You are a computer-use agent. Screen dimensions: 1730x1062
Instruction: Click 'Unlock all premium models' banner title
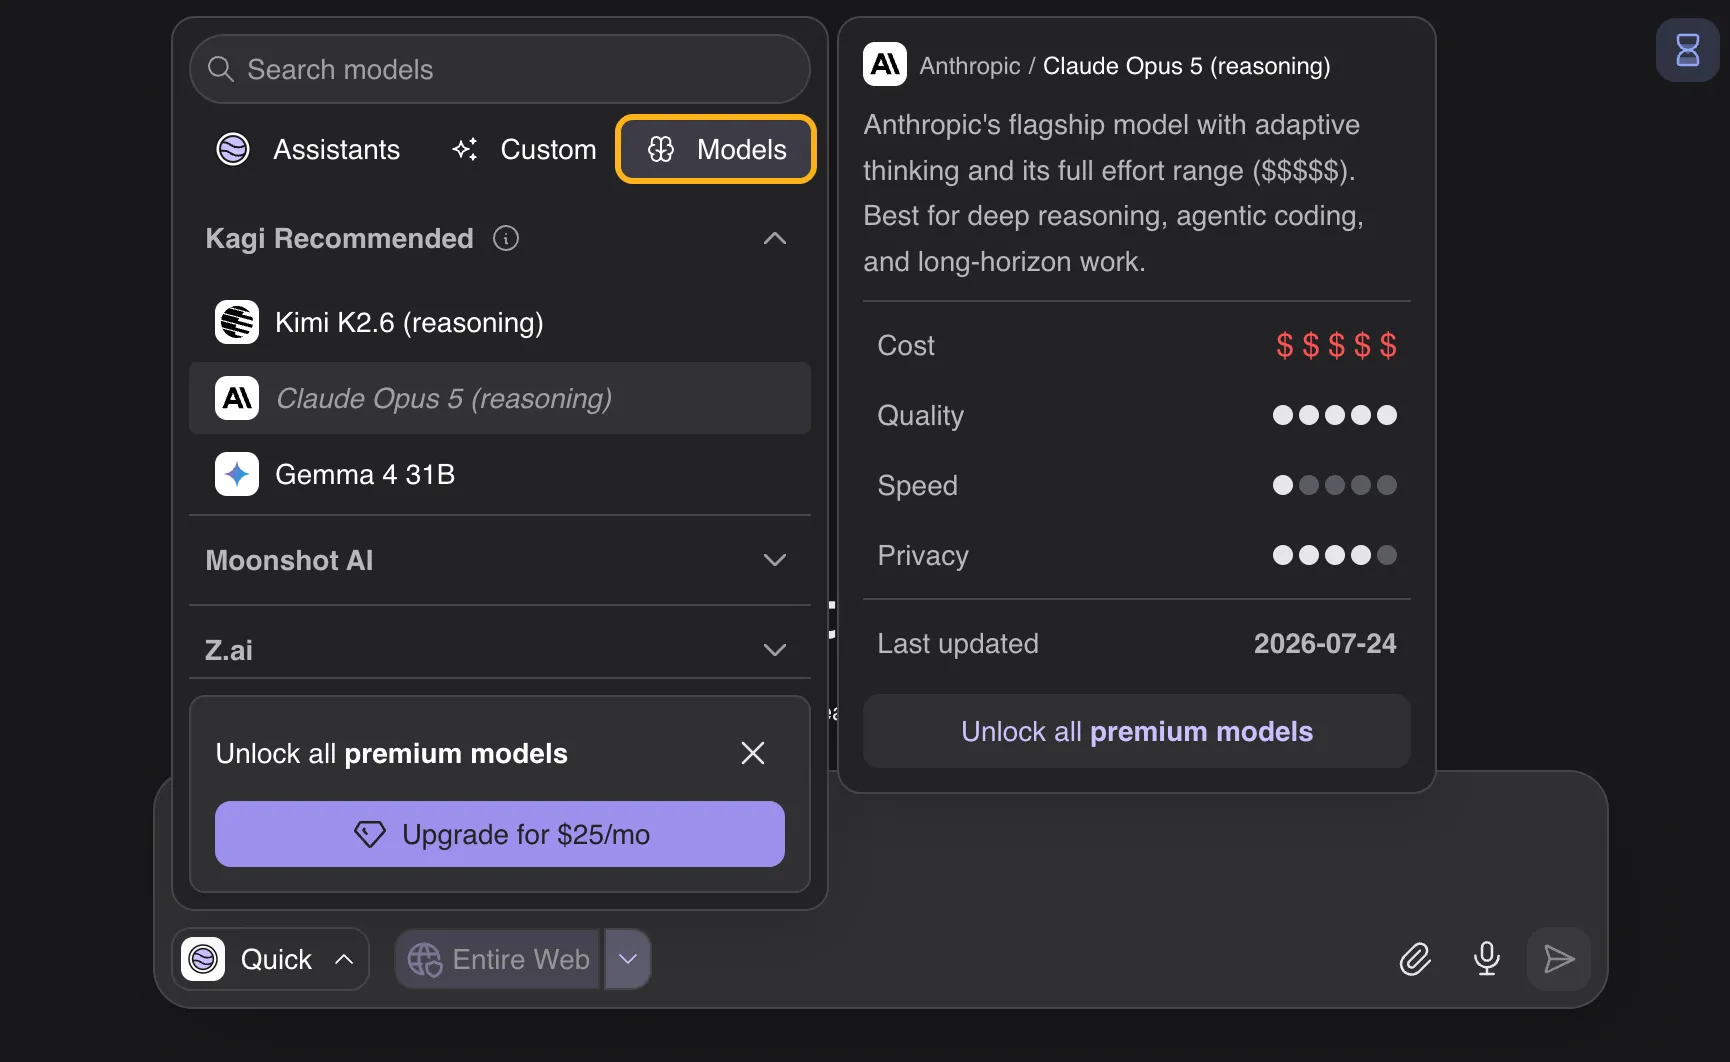[392, 753]
